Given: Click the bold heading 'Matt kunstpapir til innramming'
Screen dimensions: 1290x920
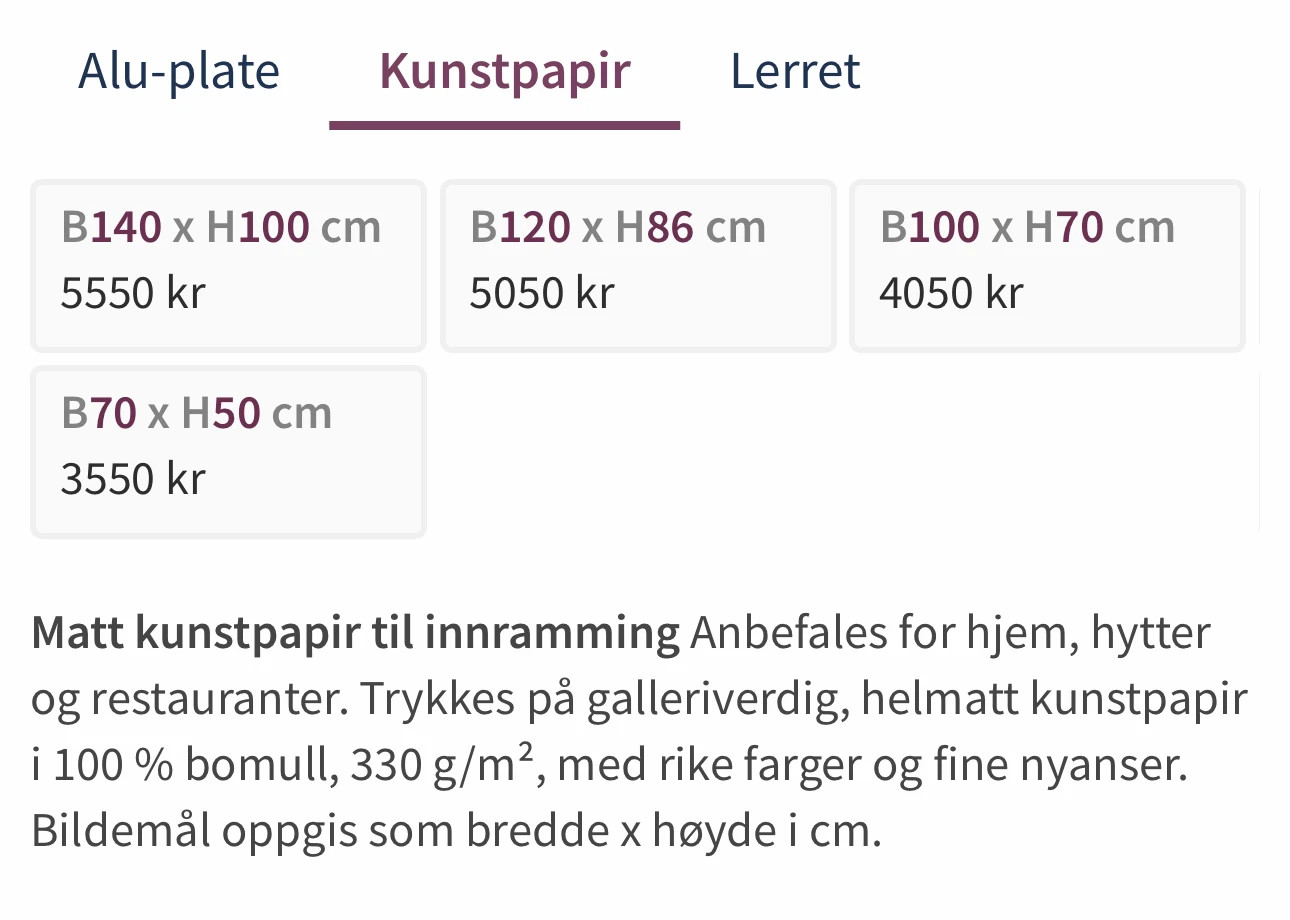Looking at the screenshot, I should click(x=355, y=633).
